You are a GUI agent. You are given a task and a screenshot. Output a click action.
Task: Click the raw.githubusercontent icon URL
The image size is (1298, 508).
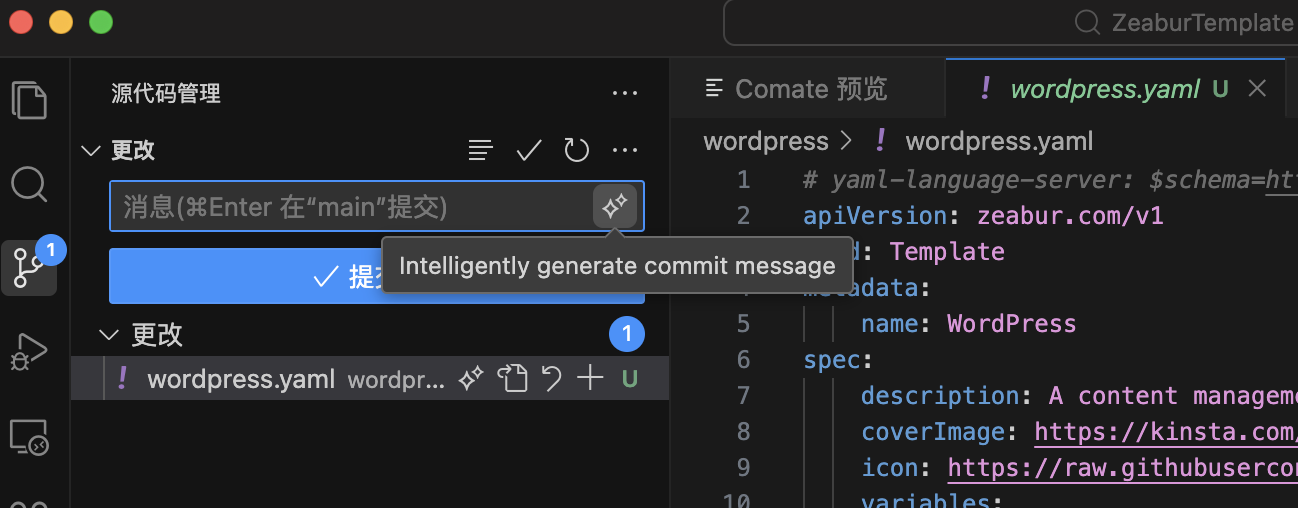point(1123,468)
